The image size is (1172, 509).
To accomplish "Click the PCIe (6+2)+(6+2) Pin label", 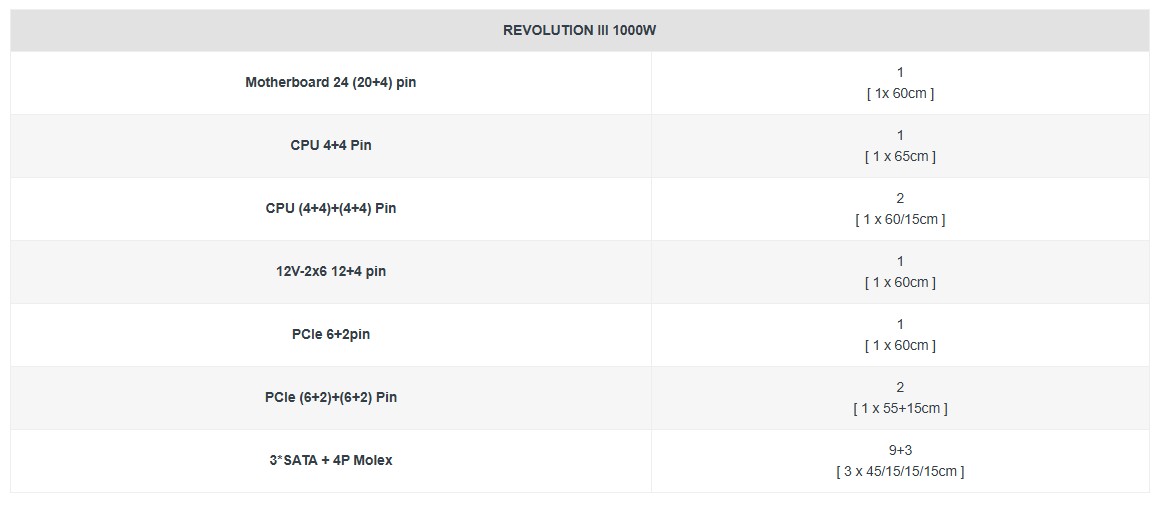I will click(x=330, y=398).
